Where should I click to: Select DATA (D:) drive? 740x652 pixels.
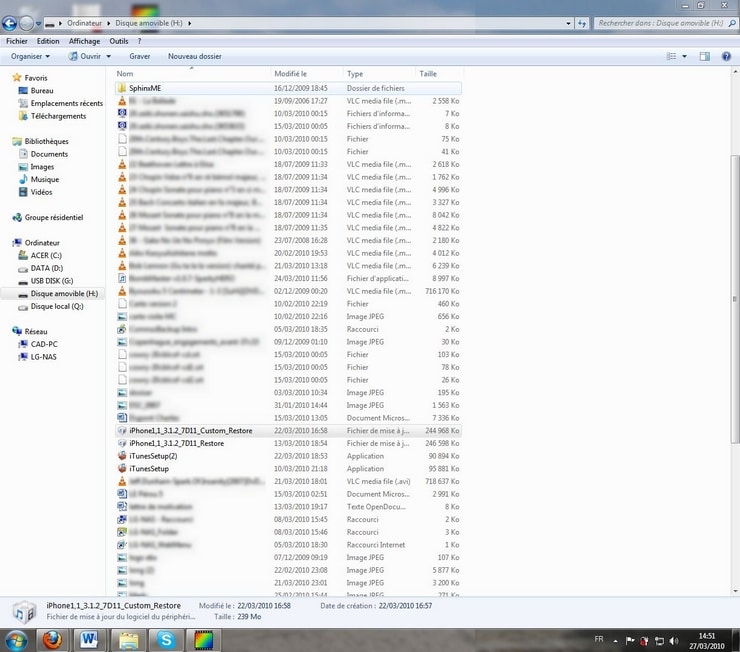[46, 268]
